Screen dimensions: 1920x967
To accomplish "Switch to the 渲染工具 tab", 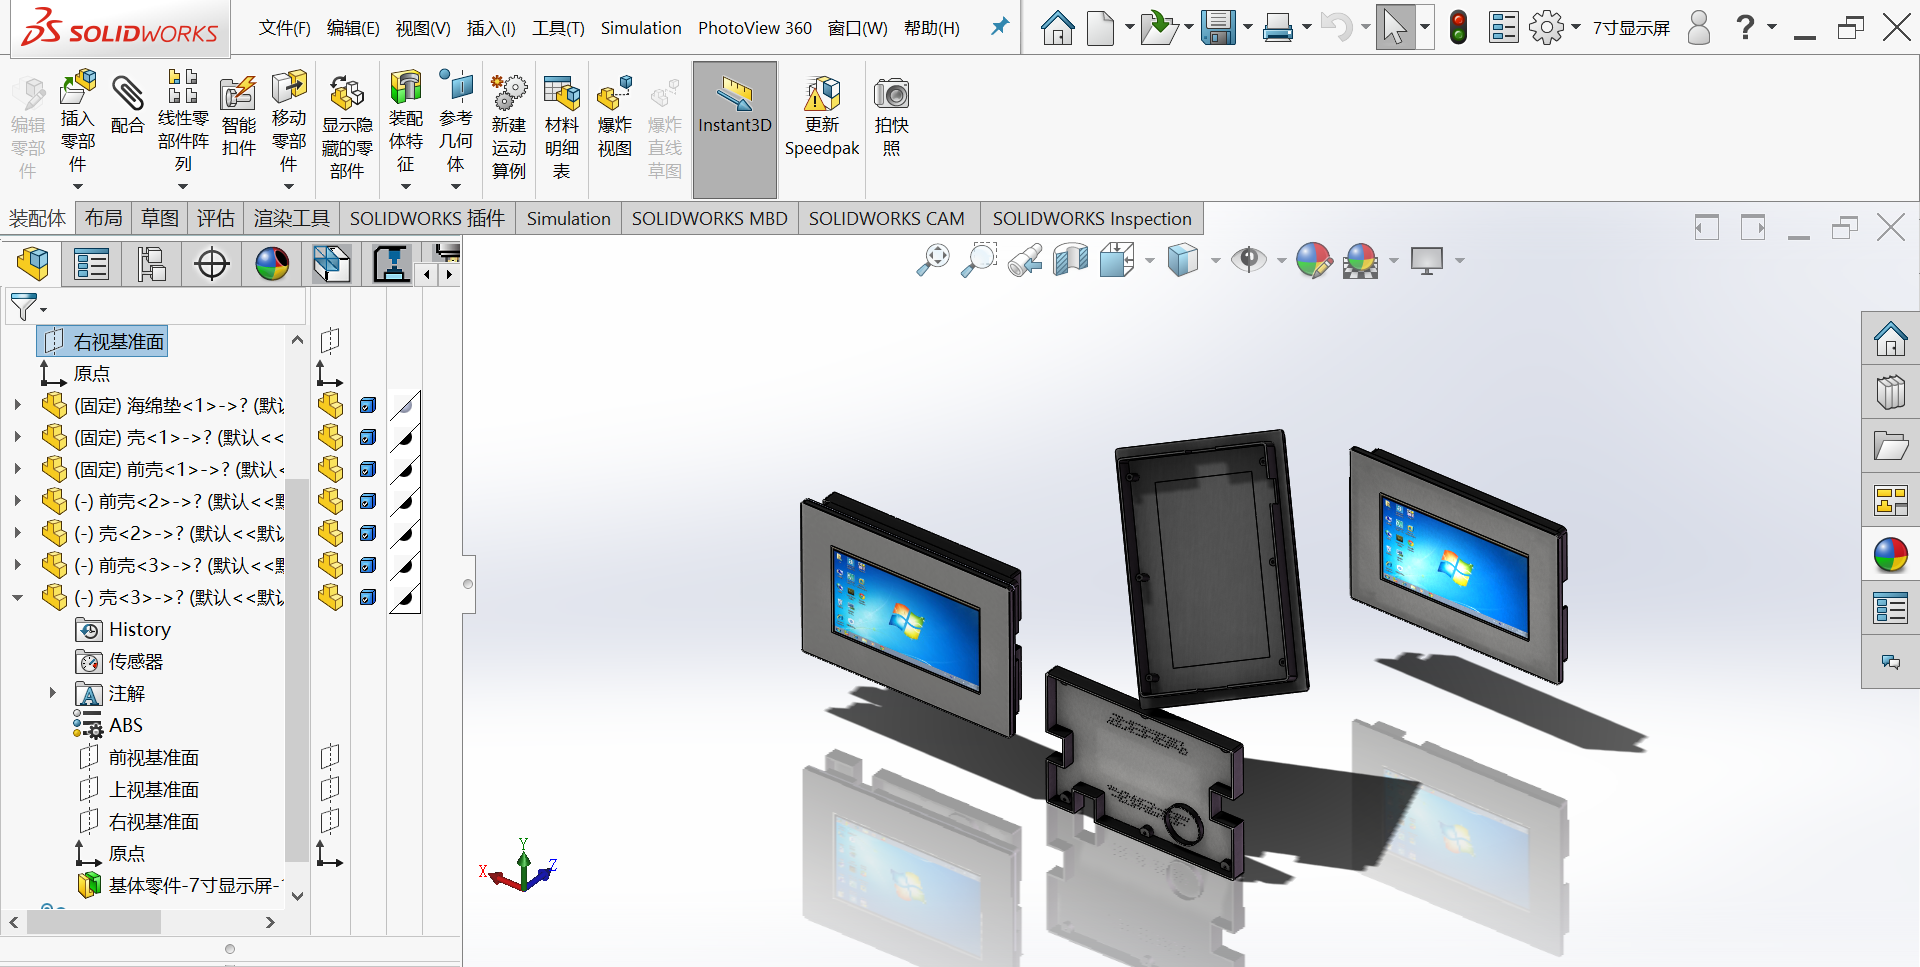I will click(x=291, y=218).
